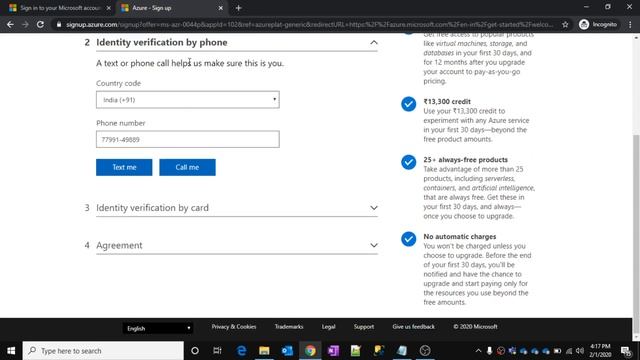
Task: Open Outlook from the taskbar
Action: [287, 351]
